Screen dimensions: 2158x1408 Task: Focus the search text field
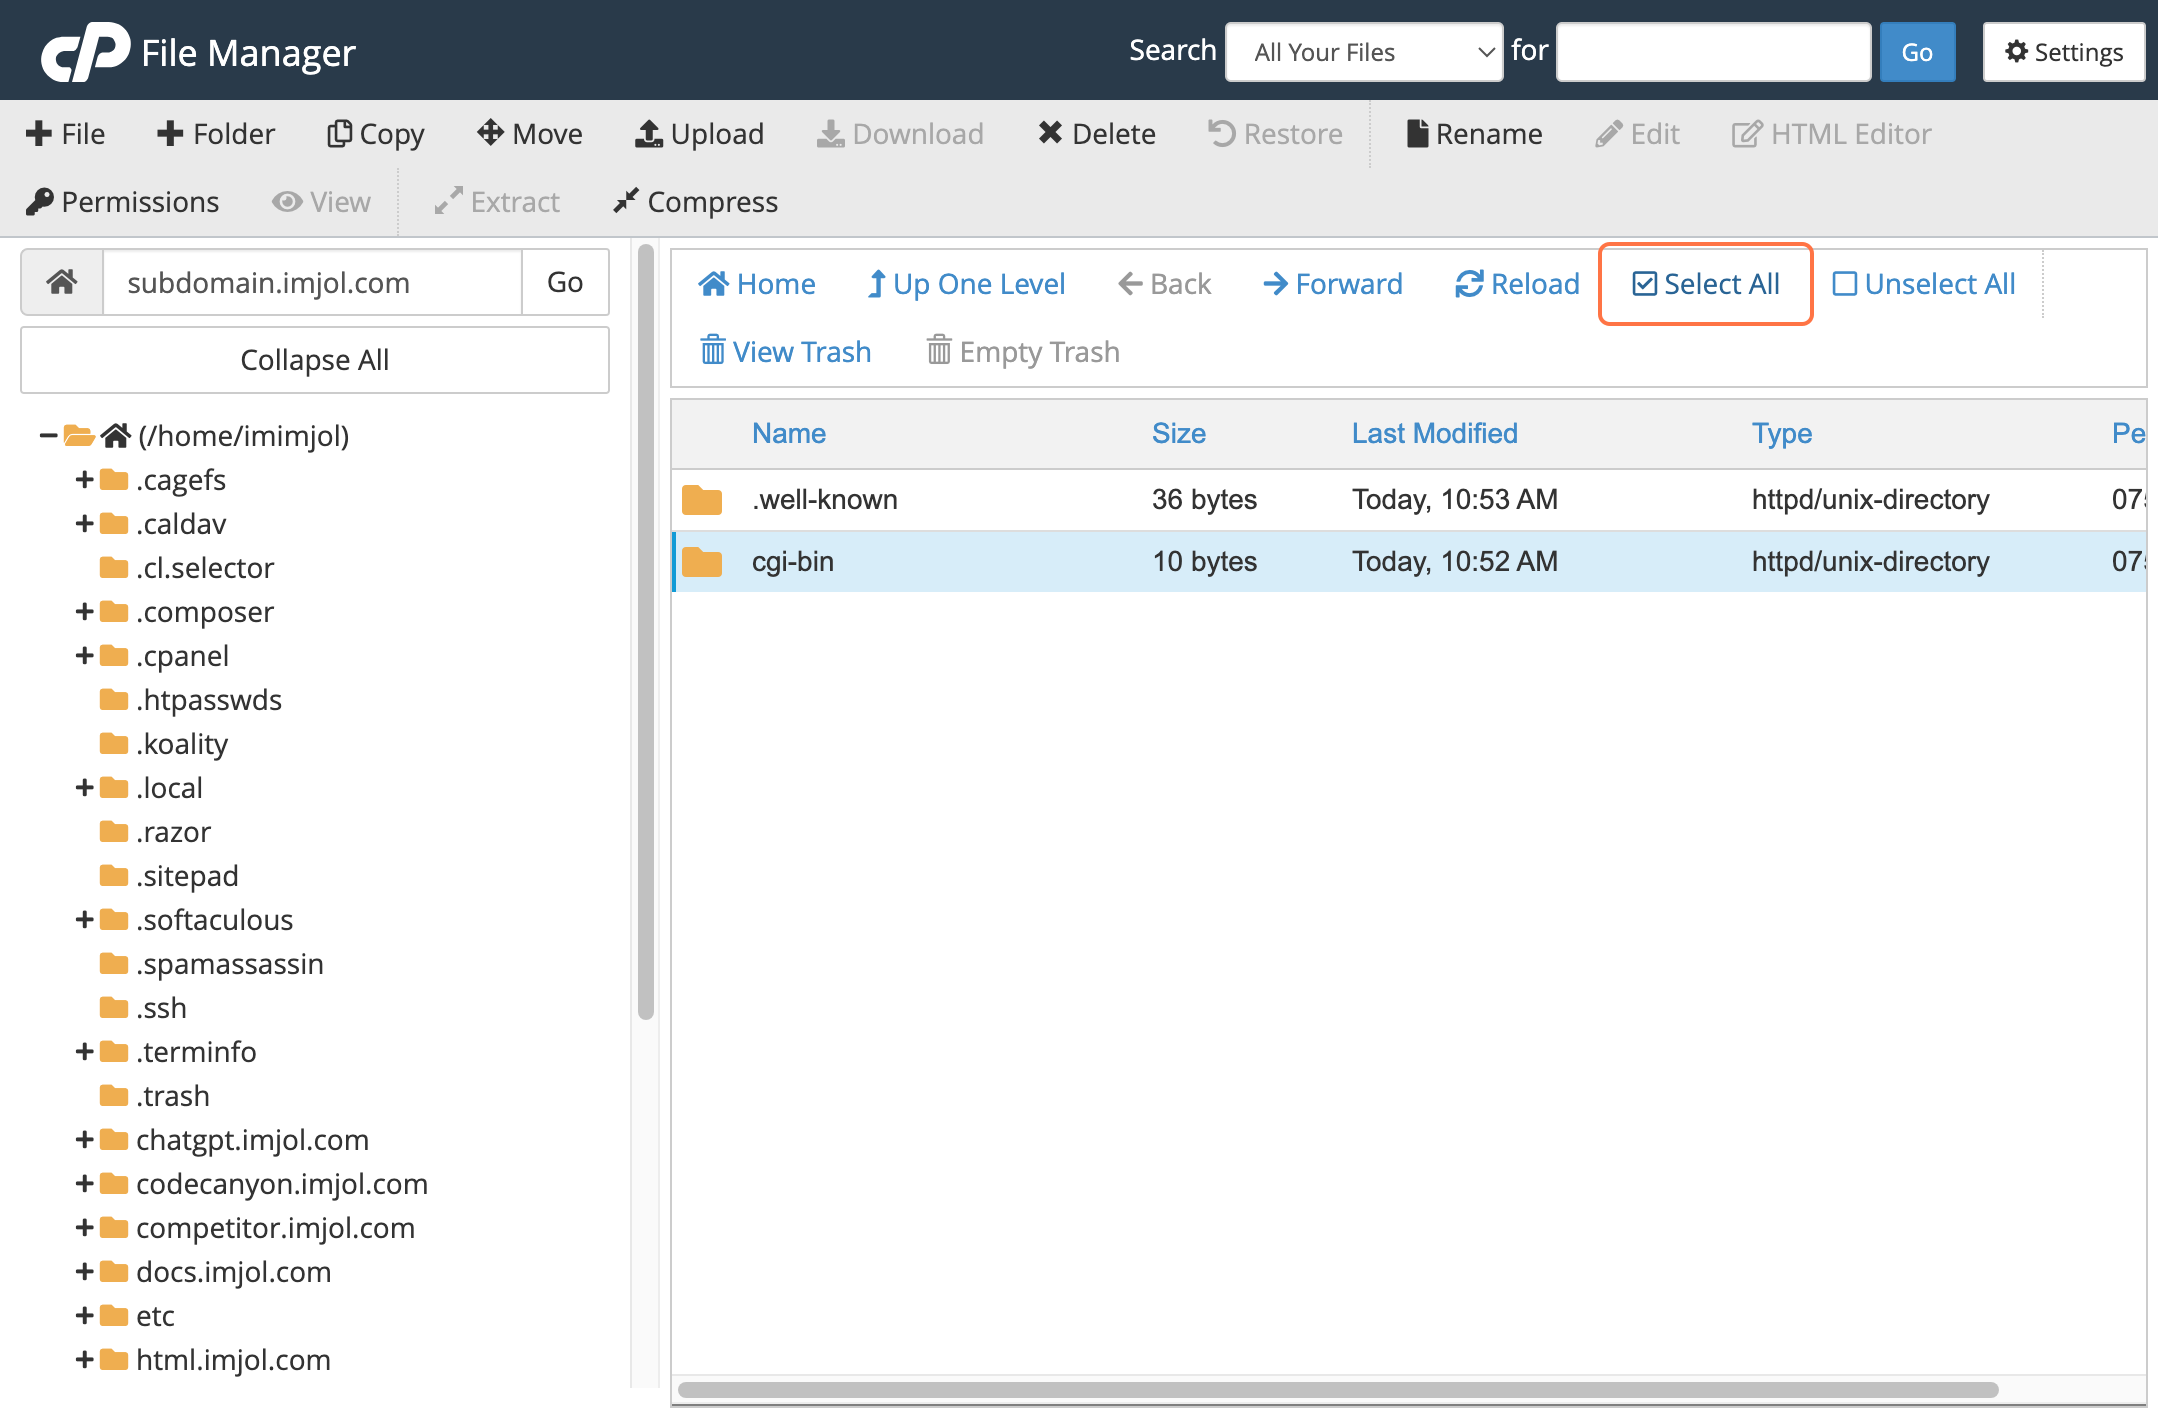click(1713, 52)
